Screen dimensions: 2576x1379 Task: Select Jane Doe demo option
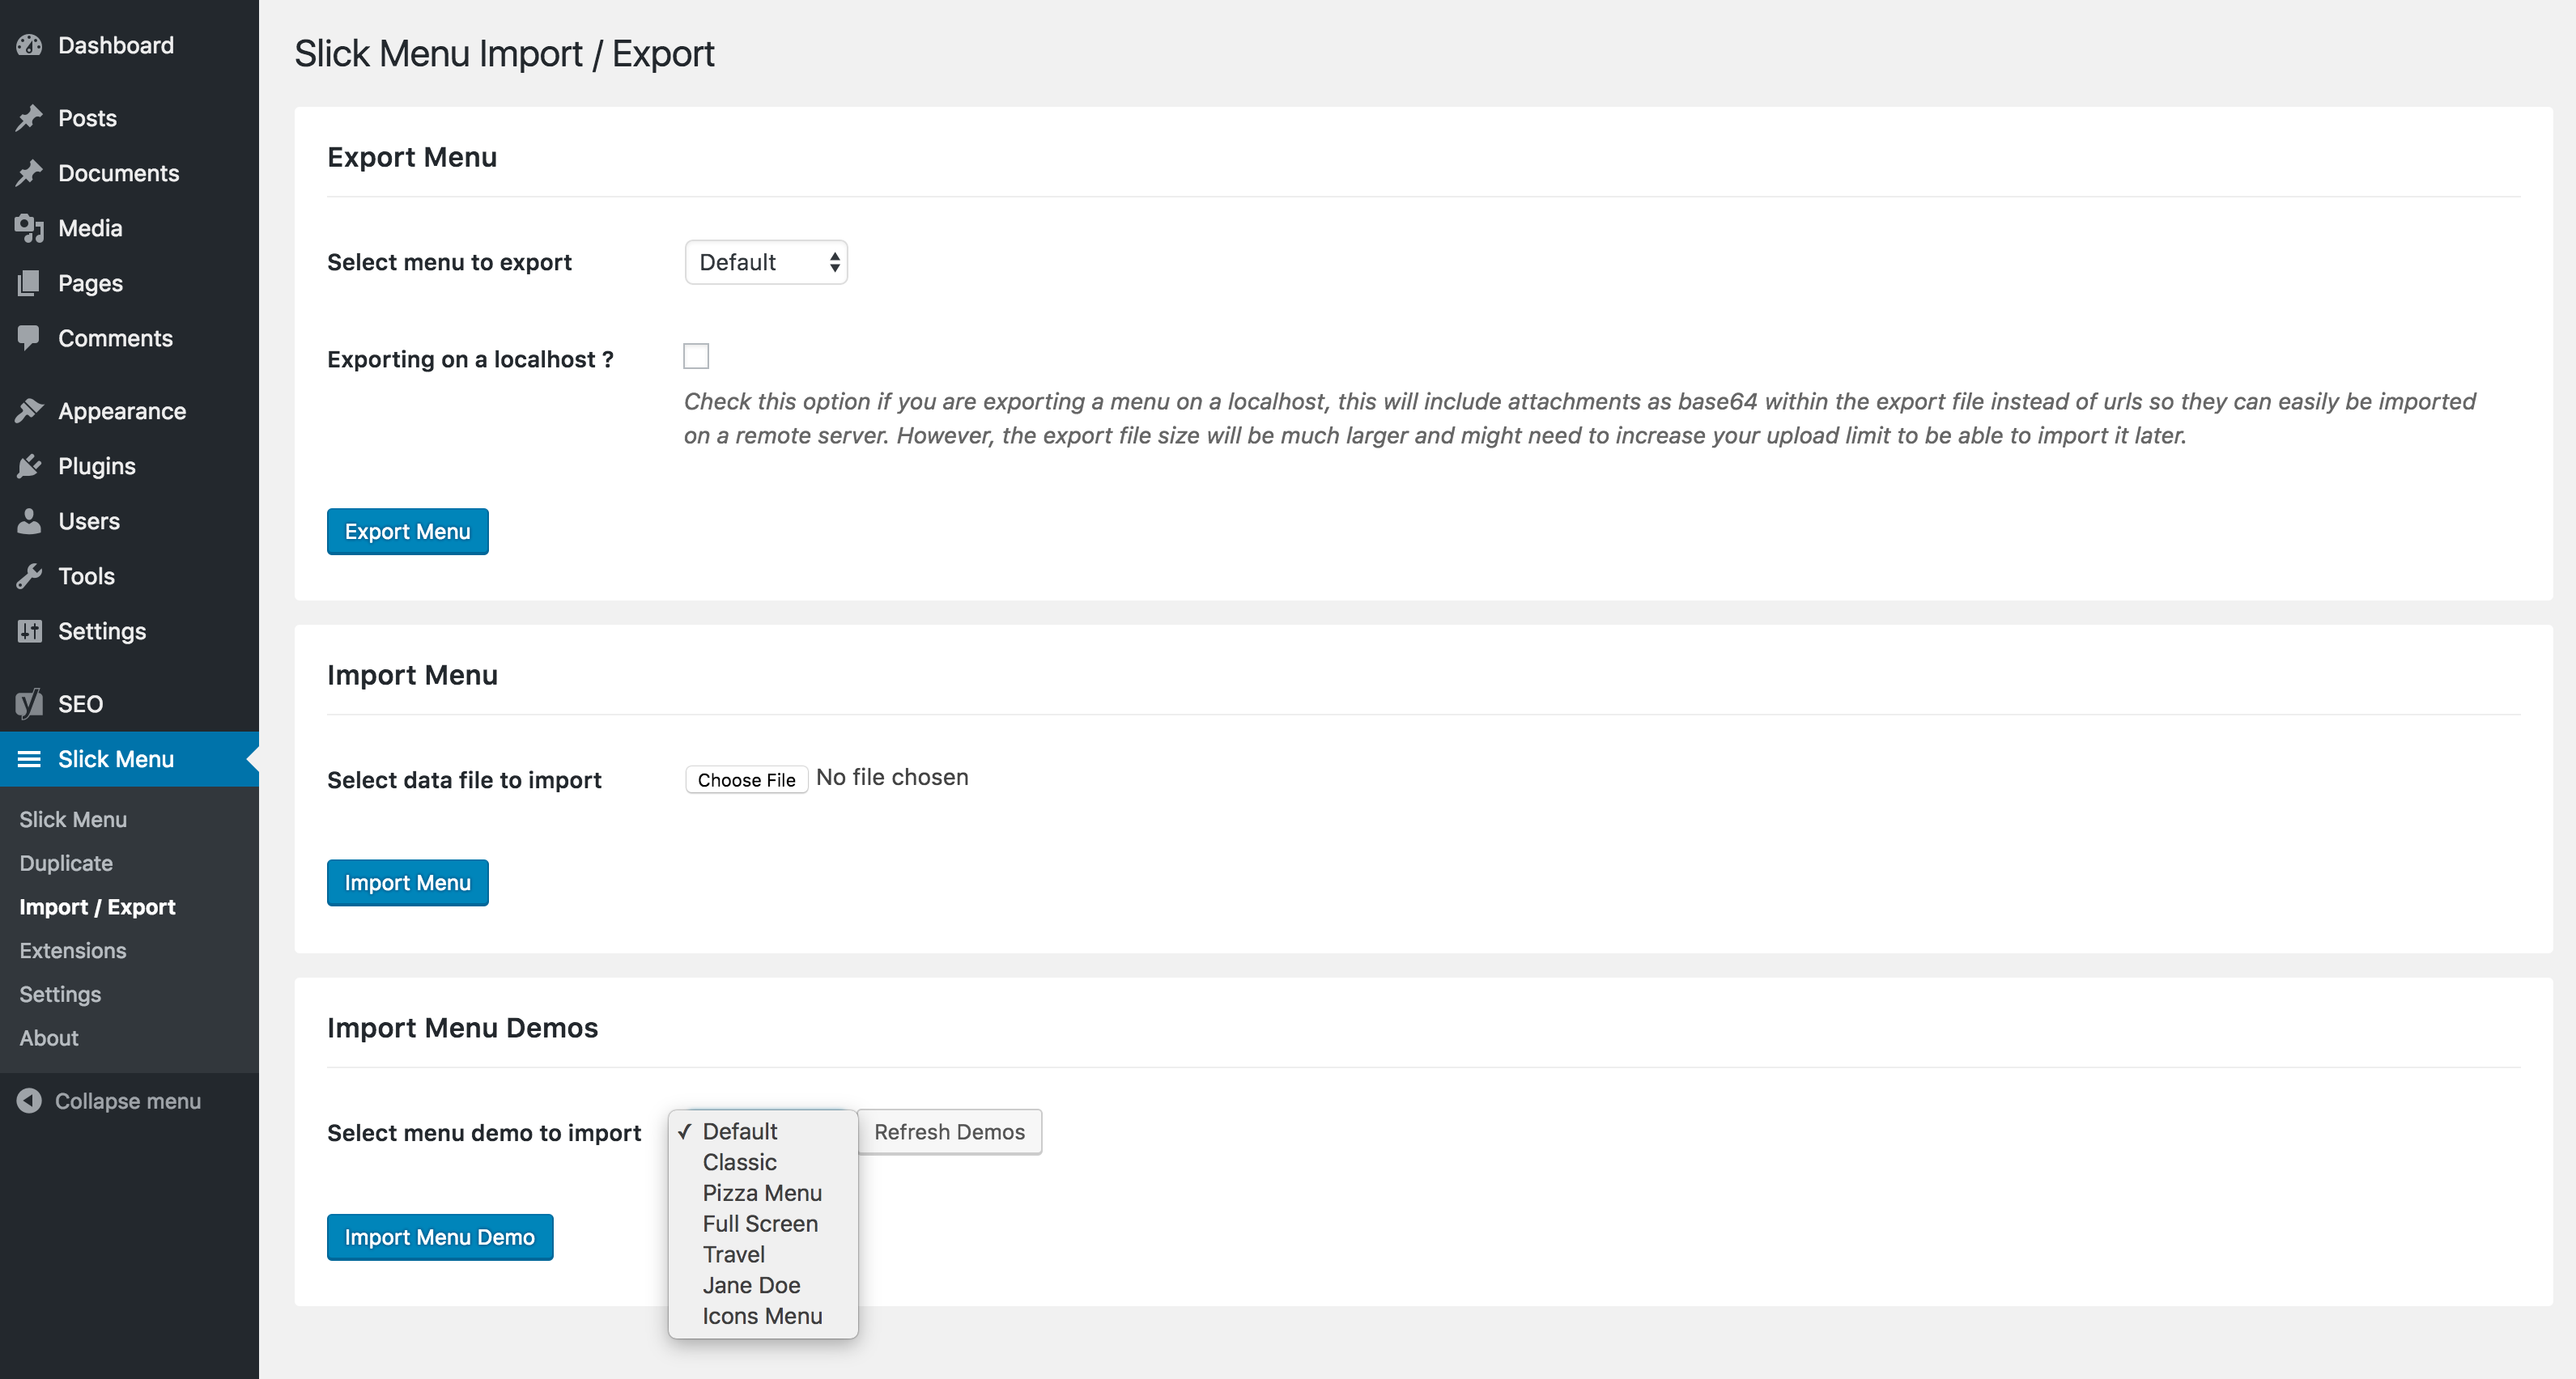pyautogui.click(x=751, y=1285)
